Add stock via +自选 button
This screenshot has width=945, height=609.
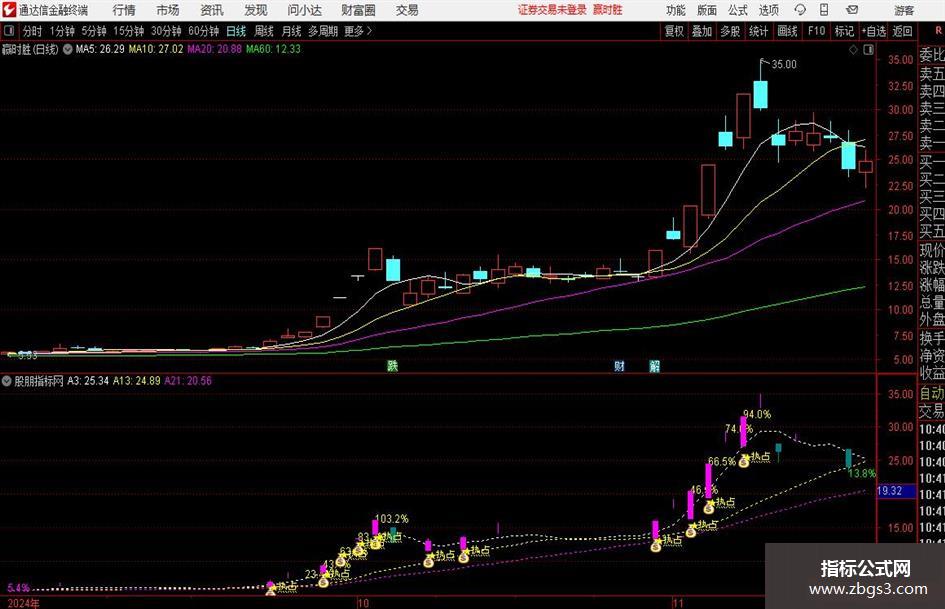873,31
